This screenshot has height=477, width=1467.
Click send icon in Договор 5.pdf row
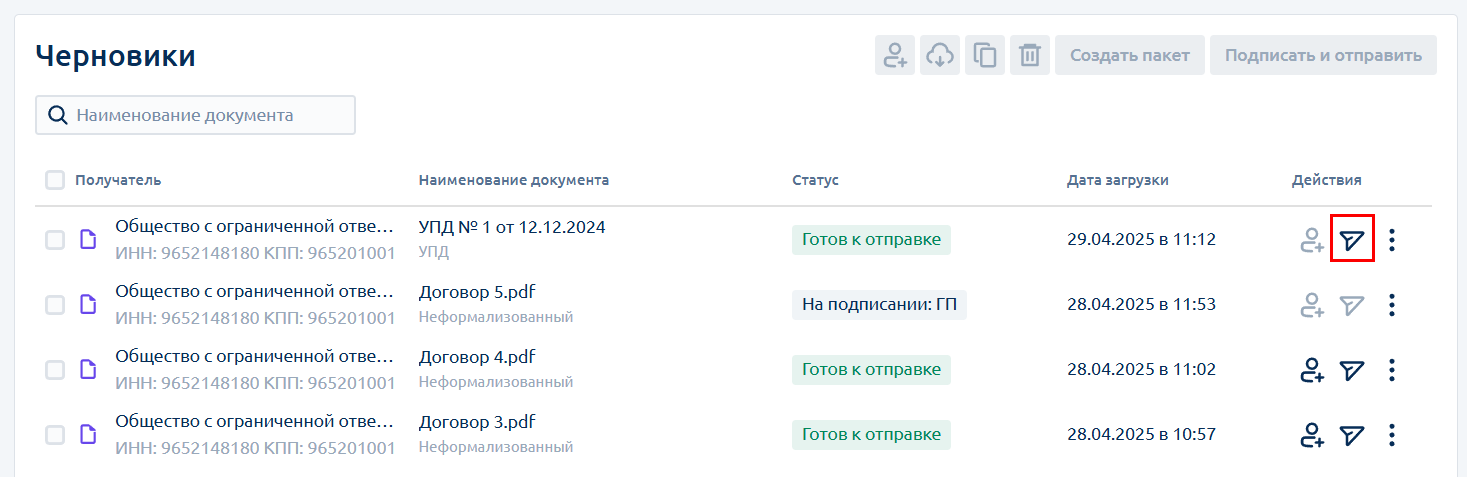click(x=1352, y=305)
